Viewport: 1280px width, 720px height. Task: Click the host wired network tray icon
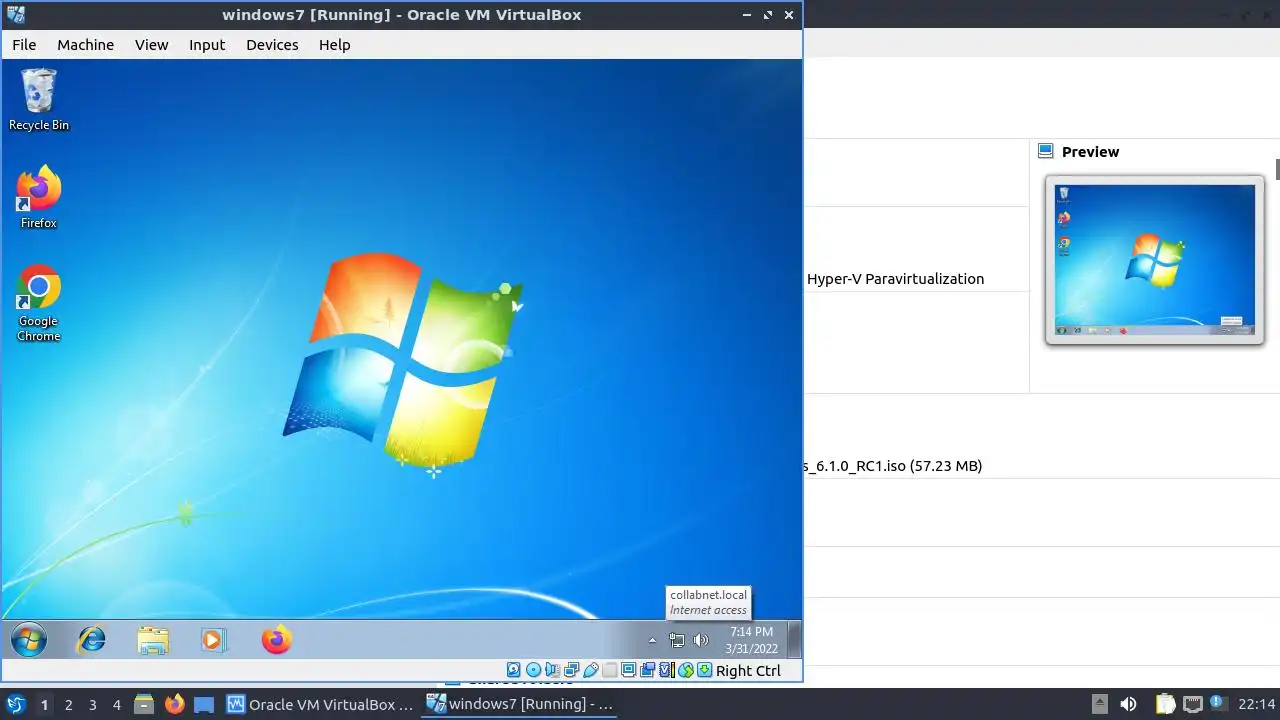pyautogui.click(x=1192, y=704)
